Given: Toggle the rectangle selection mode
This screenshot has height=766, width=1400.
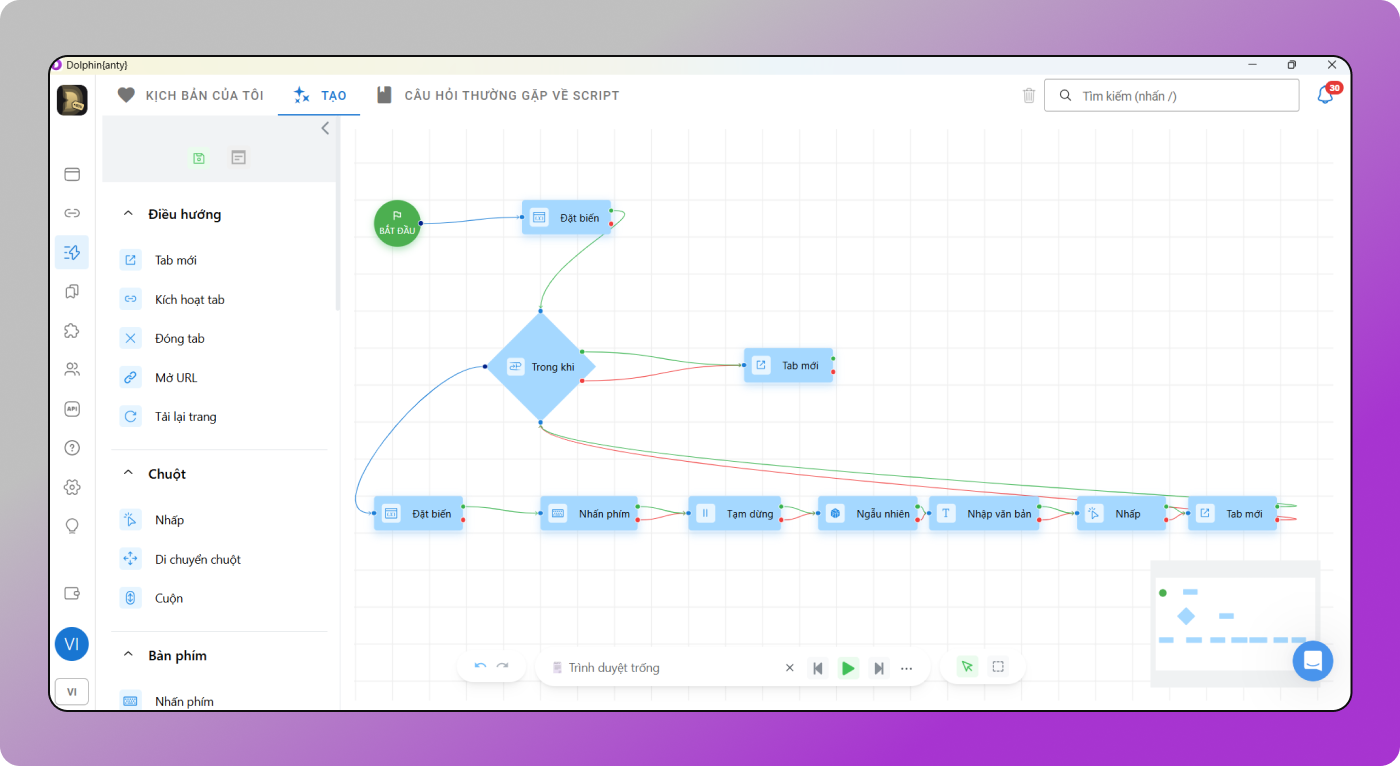Looking at the screenshot, I should pos(998,667).
